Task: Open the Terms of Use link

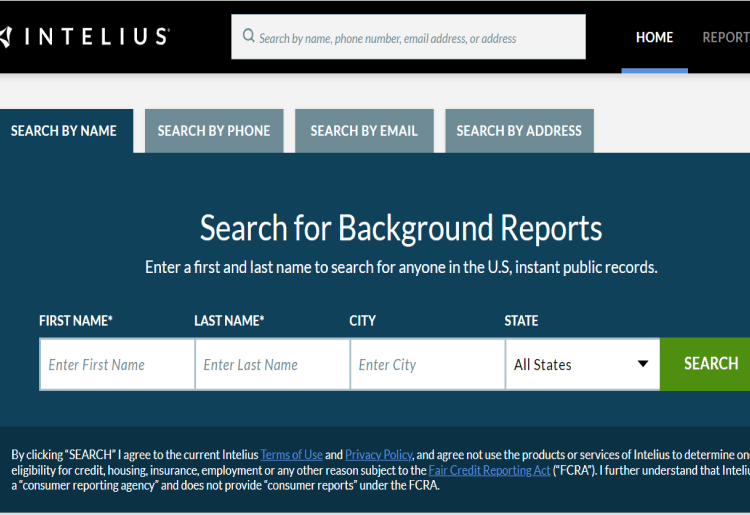Action: (291, 454)
